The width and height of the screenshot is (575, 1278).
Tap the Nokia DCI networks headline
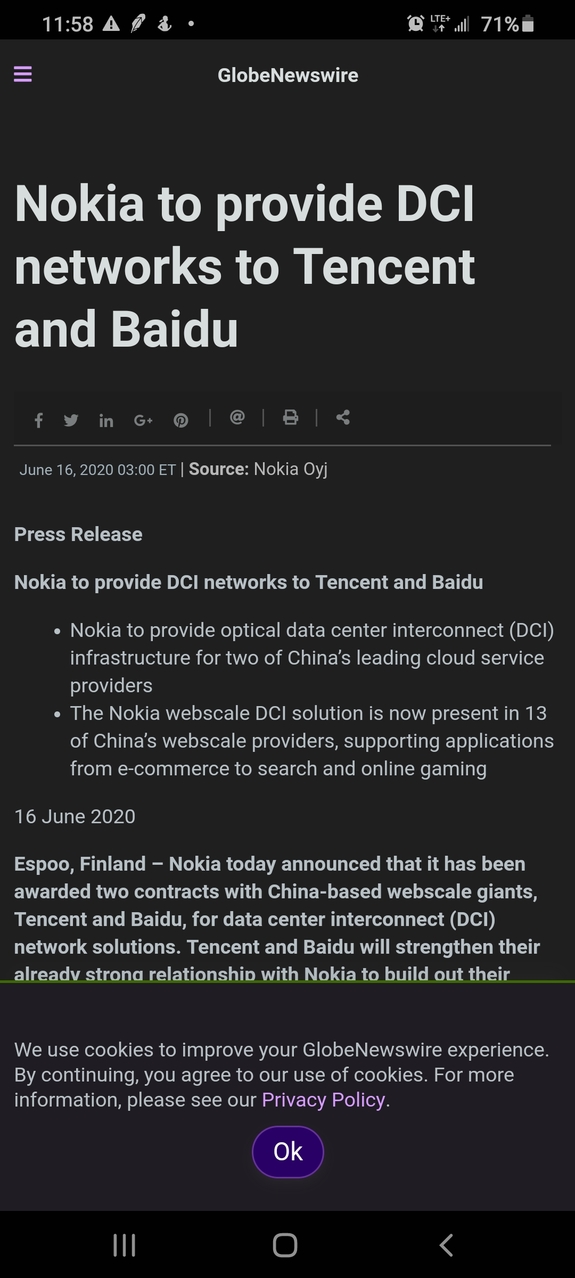click(x=245, y=267)
